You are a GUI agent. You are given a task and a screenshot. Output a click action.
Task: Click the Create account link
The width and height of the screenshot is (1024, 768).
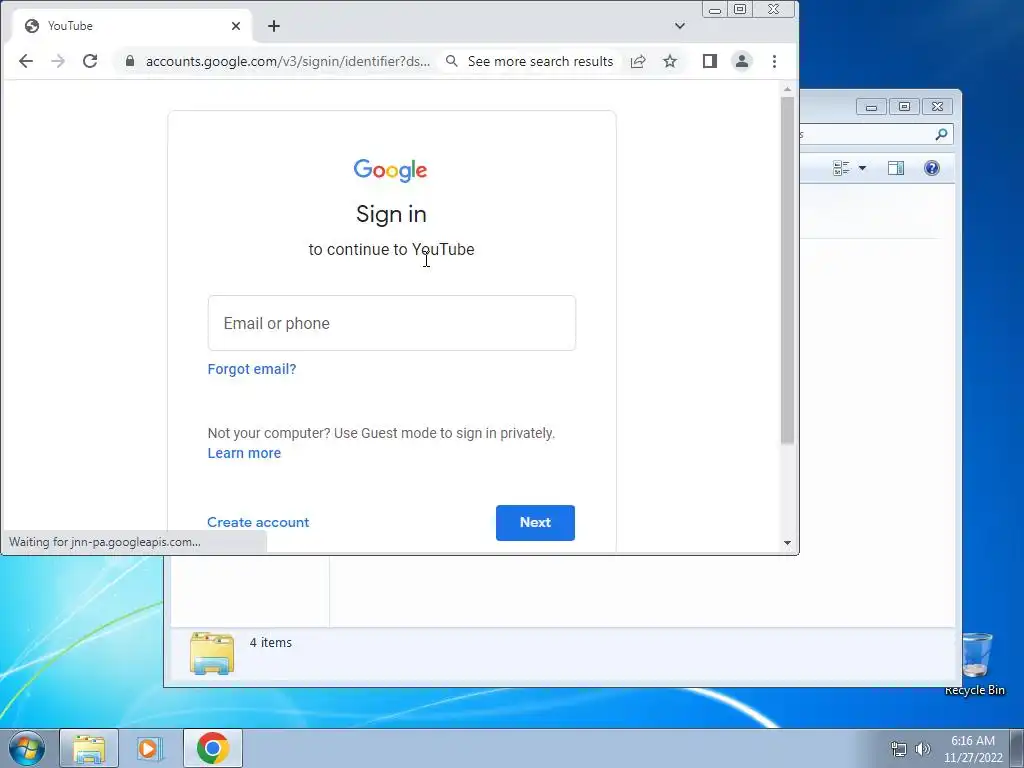tap(258, 522)
